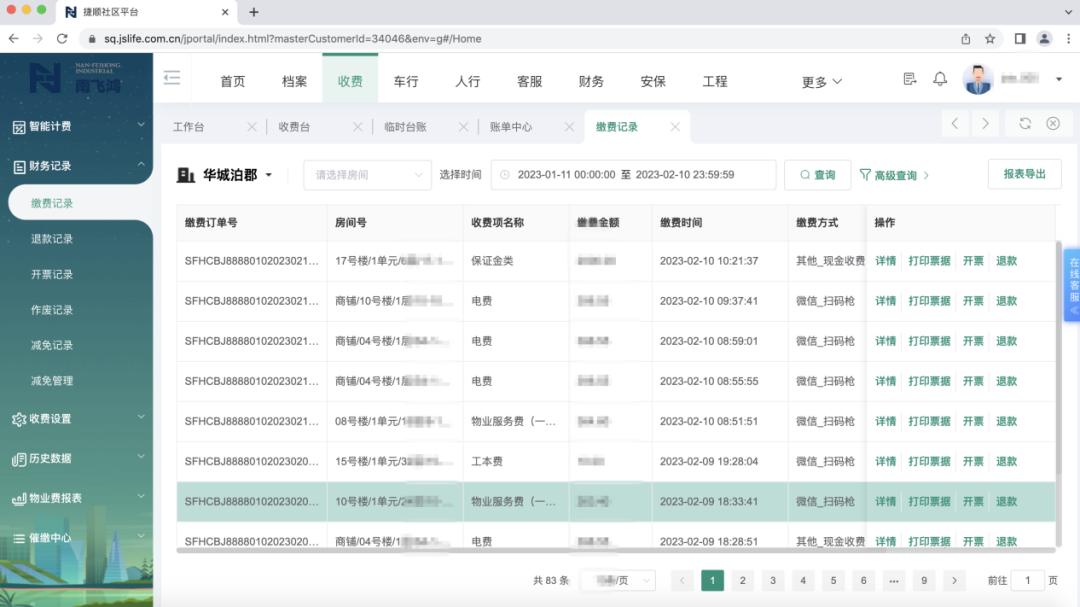This screenshot has width=1080, height=607.
Task: Select 车行 in the top menu
Action: 406,80
